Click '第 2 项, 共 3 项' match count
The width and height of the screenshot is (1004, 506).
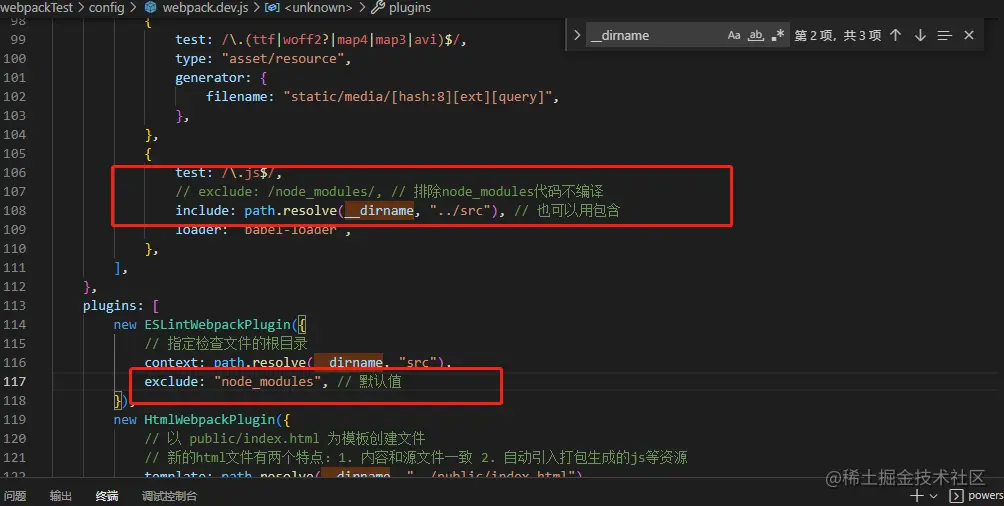[838, 36]
